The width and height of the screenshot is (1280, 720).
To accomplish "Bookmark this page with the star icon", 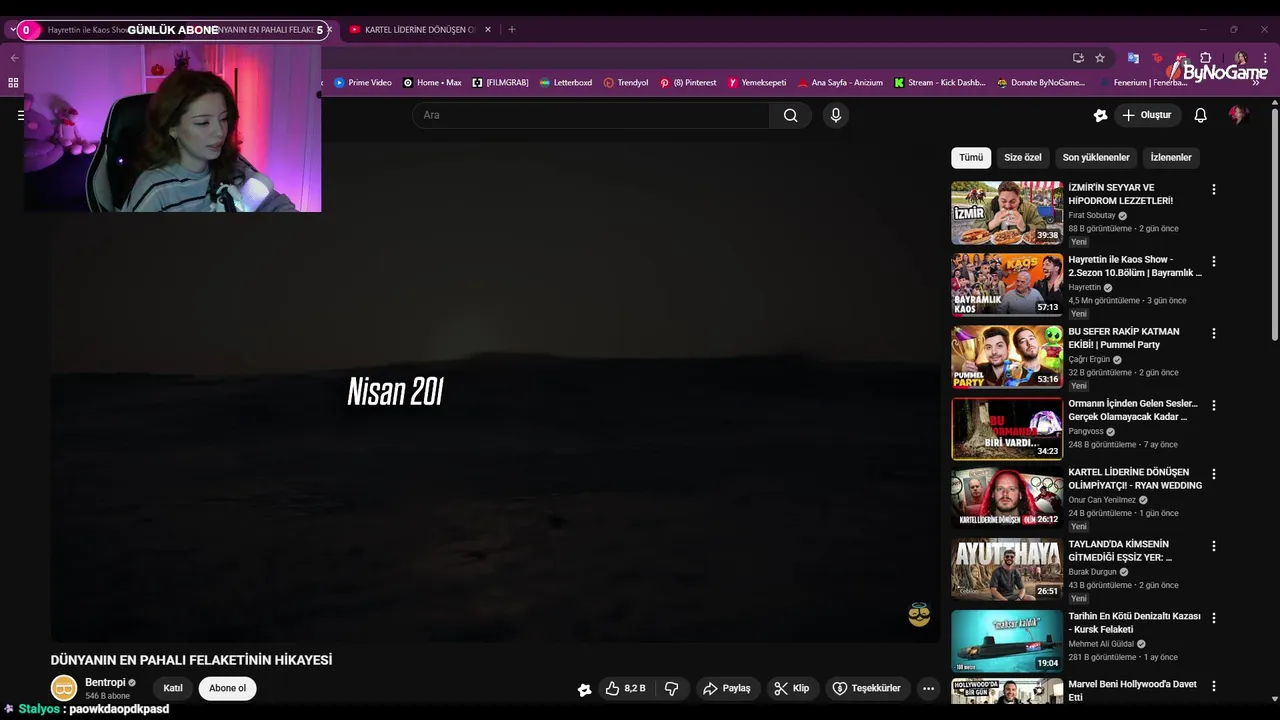I will (x=1100, y=58).
